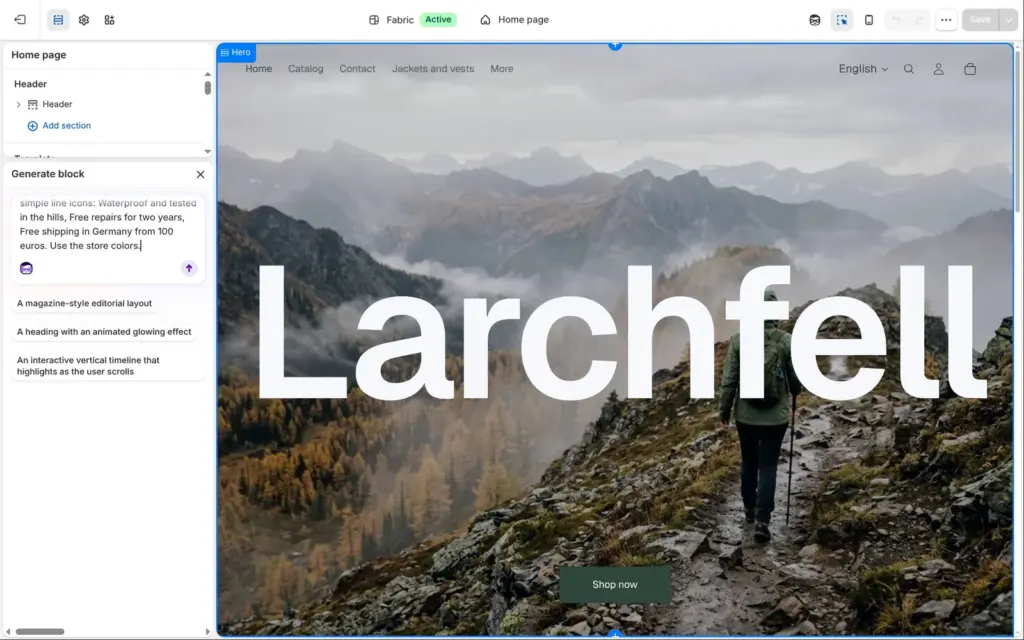This screenshot has height=640, width=1024.
Task: Open the Sections panel icon
Action: (x=58, y=20)
